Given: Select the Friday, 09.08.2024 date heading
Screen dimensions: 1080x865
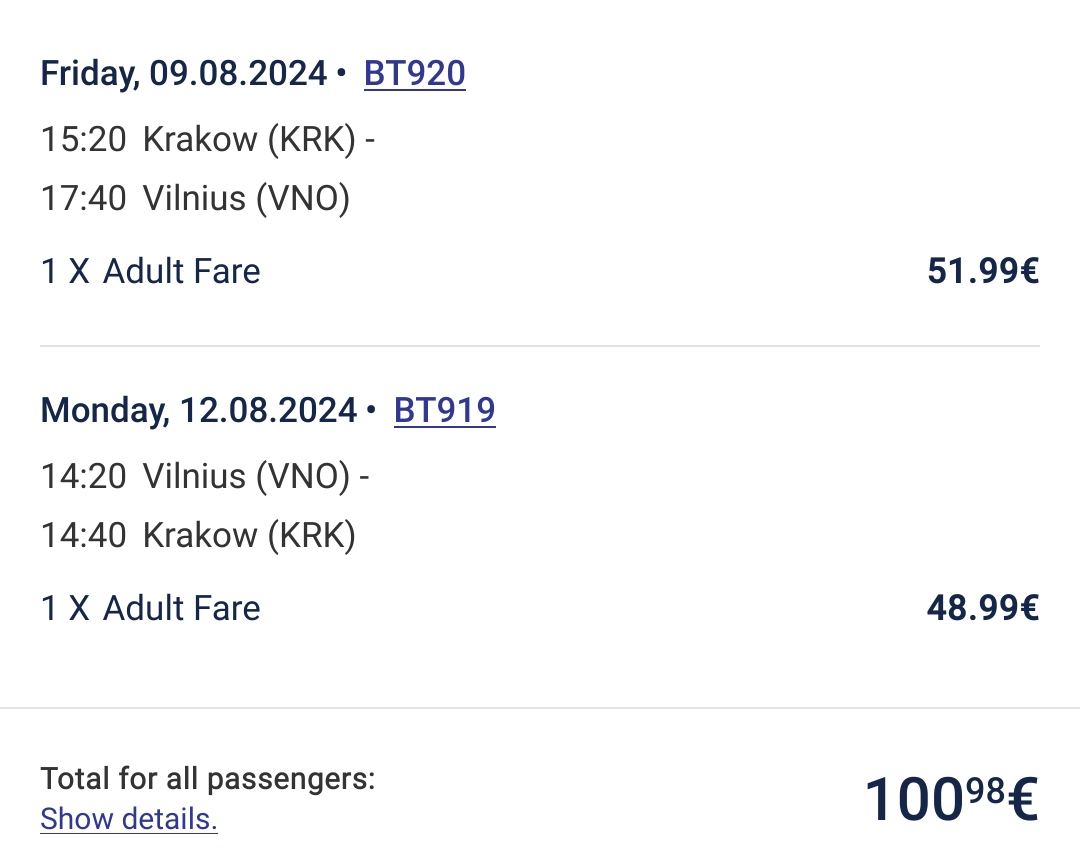Looking at the screenshot, I should tap(183, 74).
